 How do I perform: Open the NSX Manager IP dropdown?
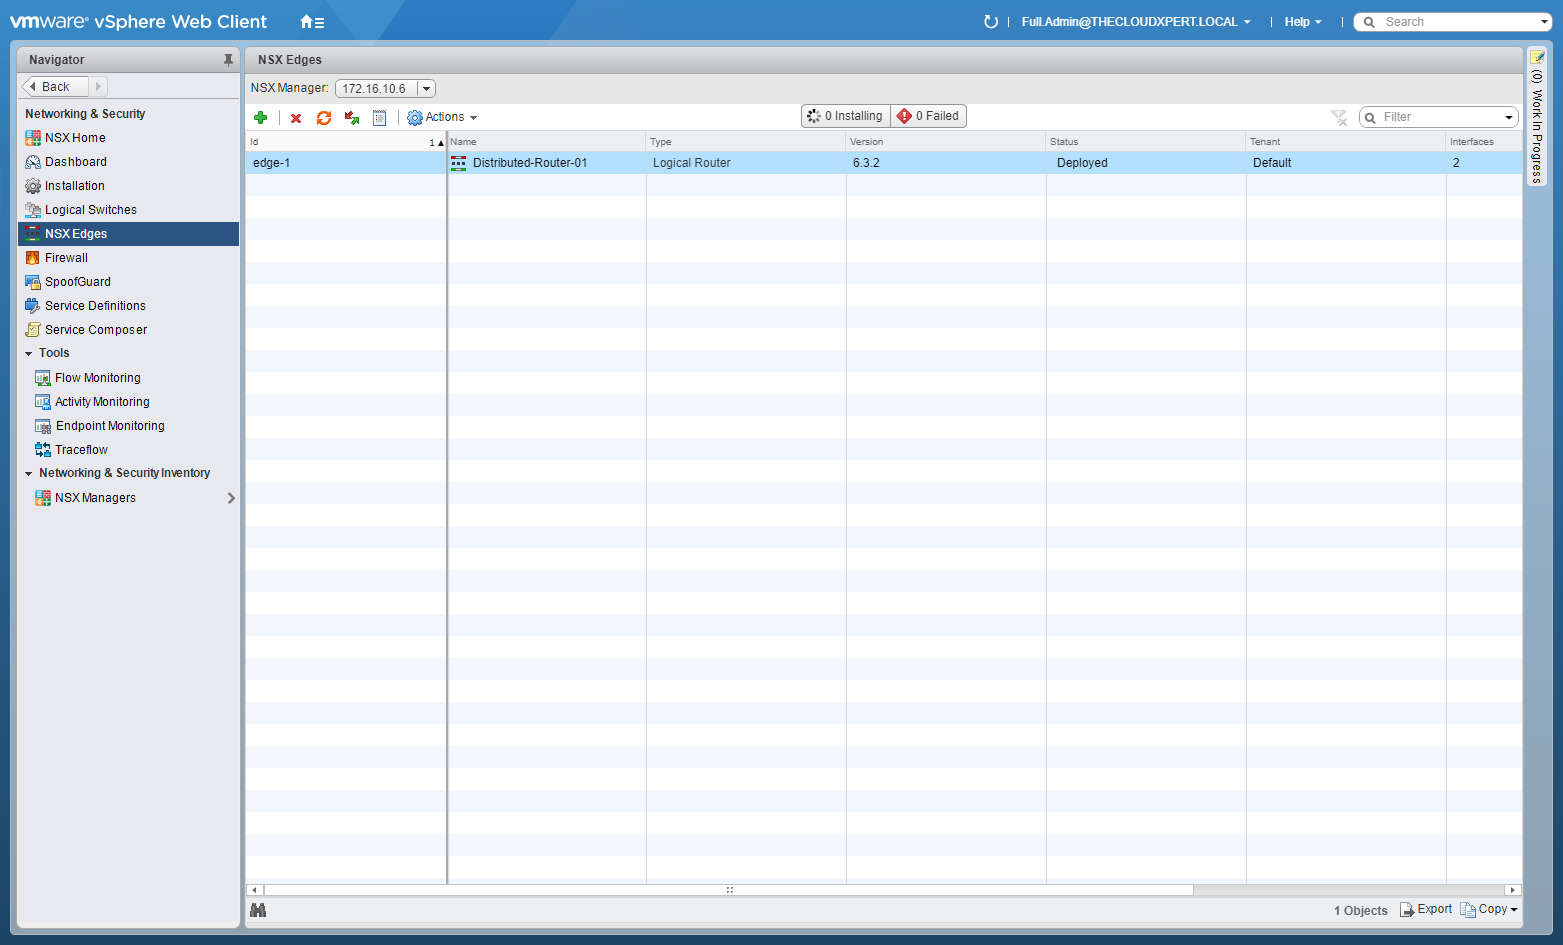click(x=426, y=89)
